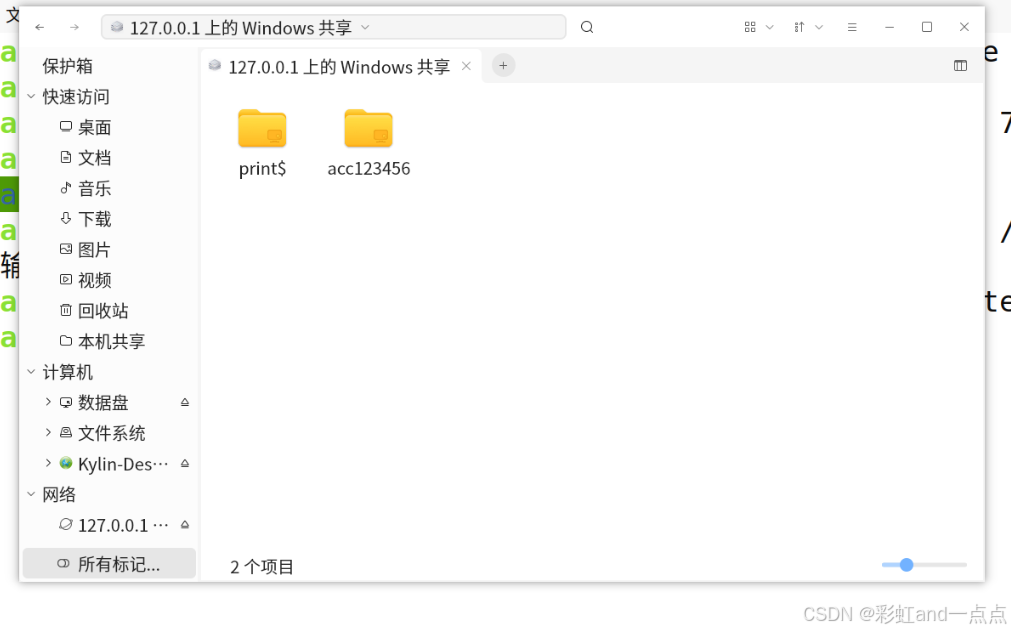
Task: Collapse the 快速访问 section
Action: pos(31,97)
